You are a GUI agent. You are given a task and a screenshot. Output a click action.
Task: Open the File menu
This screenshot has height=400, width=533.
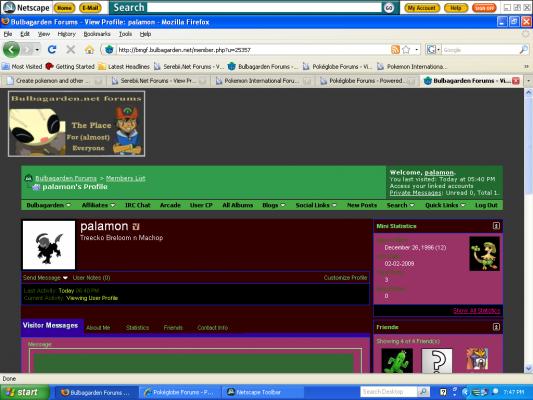[8, 34]
